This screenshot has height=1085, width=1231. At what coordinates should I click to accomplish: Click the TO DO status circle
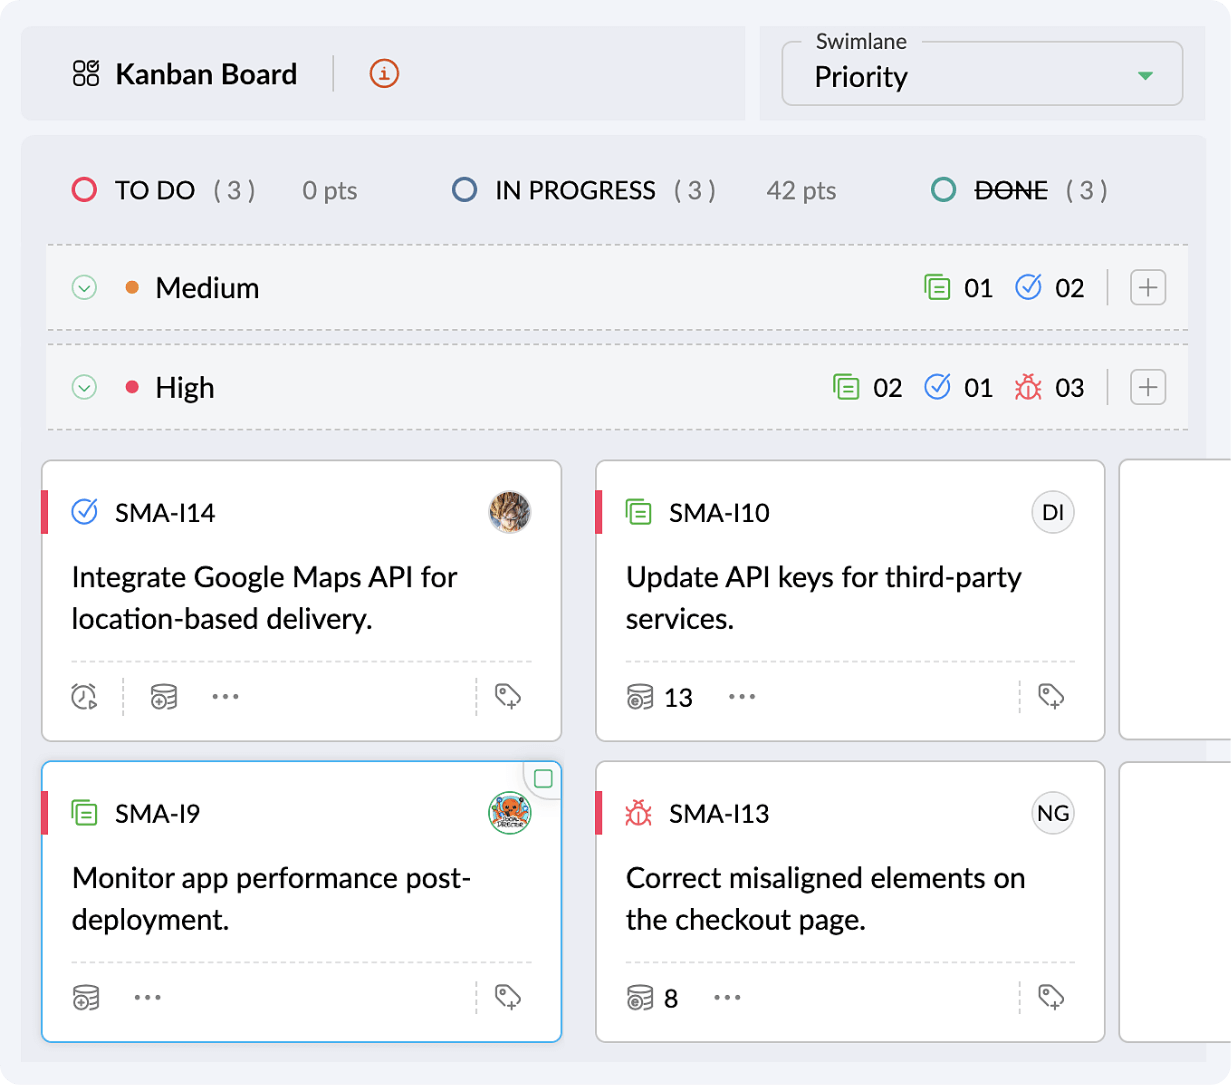(x=85, y=190)
